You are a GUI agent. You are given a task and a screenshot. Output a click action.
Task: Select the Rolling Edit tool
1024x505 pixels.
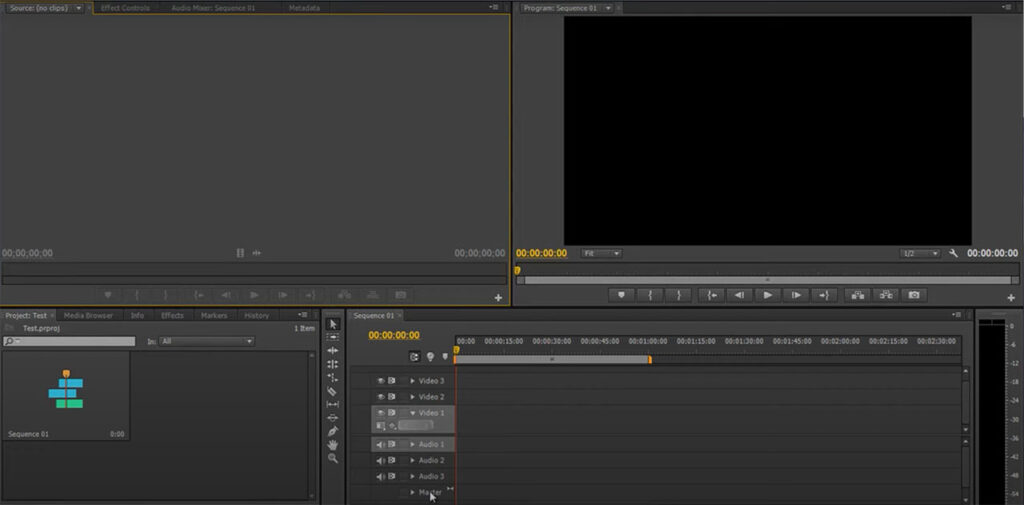(333, 365)
